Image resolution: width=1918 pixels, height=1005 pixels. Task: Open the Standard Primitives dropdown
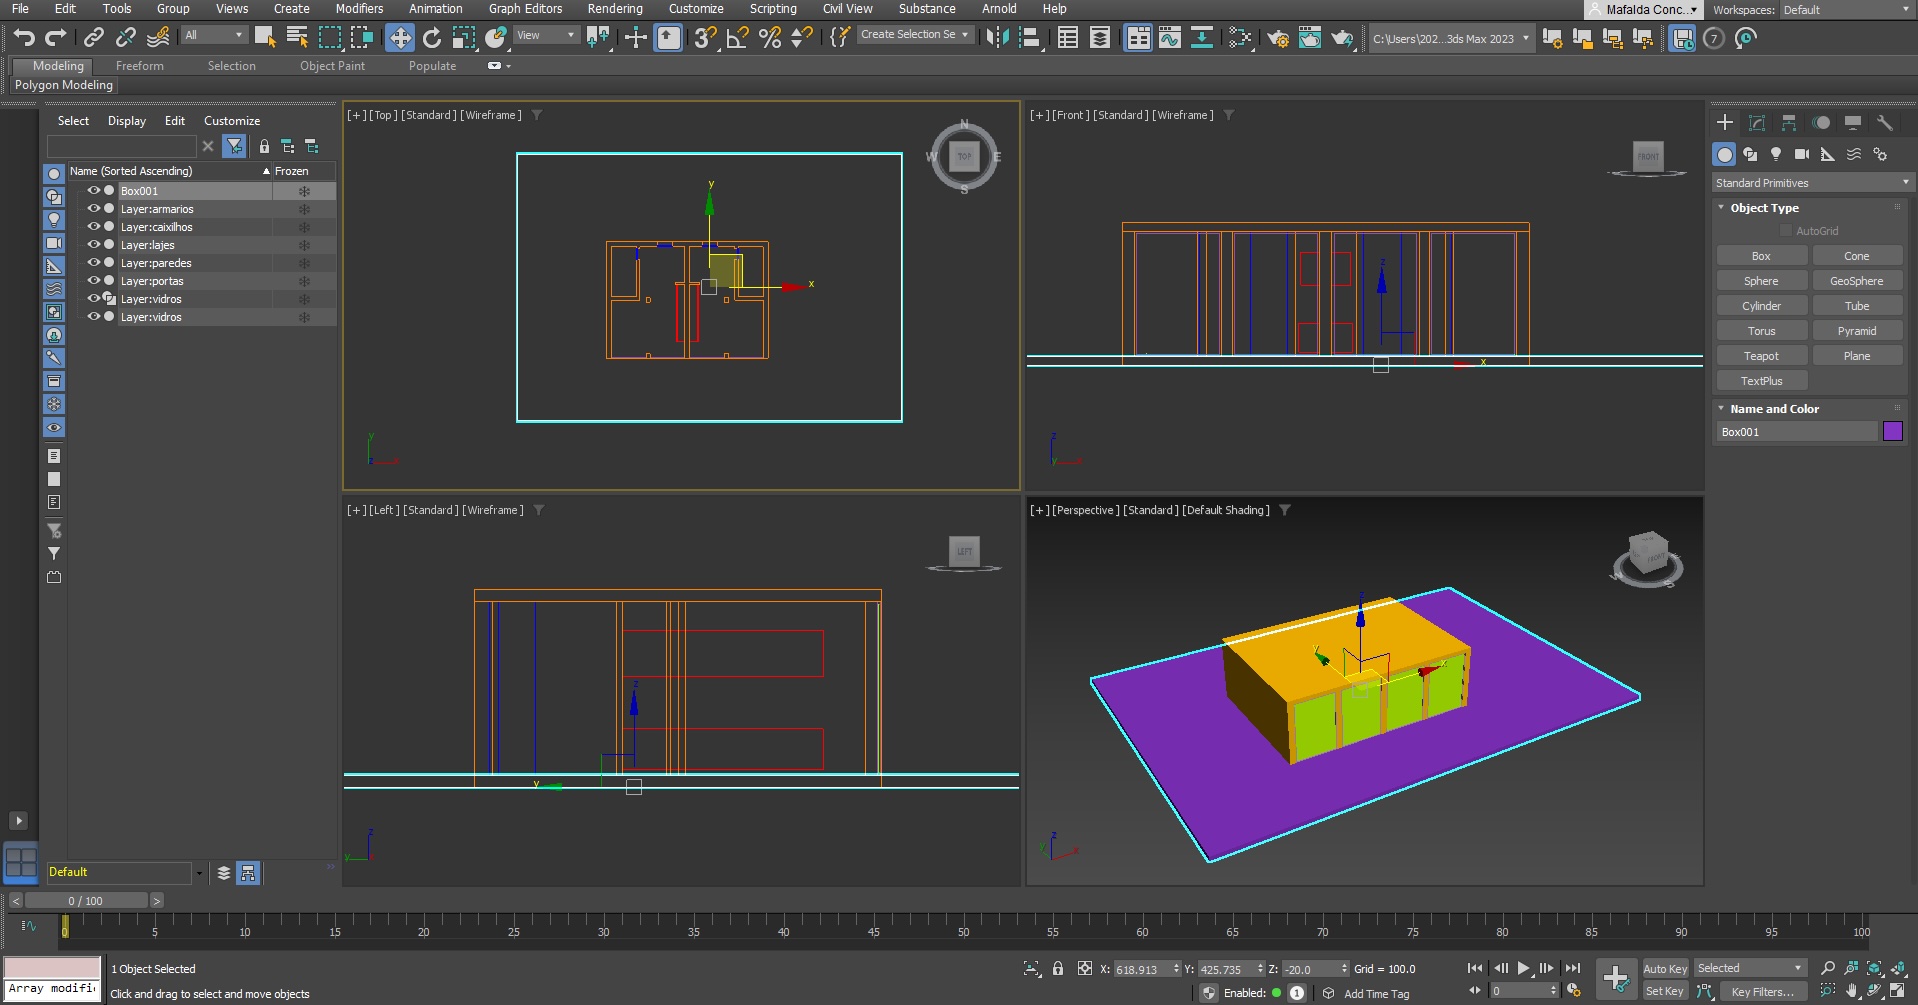[1811, 183]
